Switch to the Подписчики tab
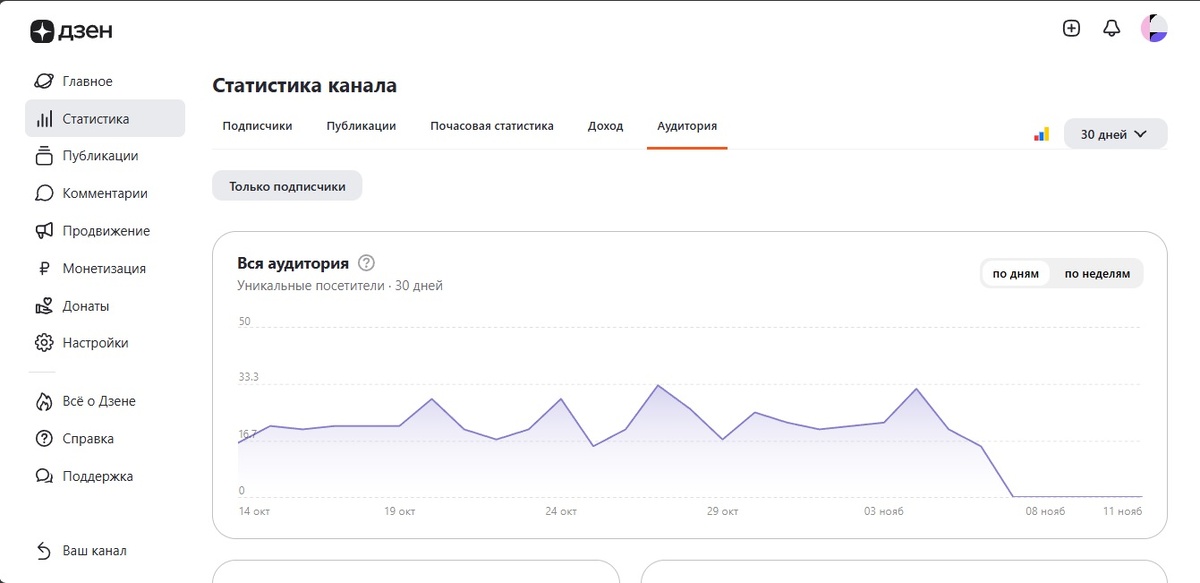This screenshot has width=1200, height=583. tap(257, 126)
